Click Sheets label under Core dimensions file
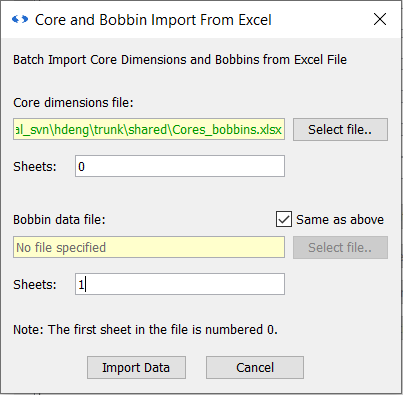Image resolution: width=403 pixels, height=395 pixels. click(x=35, y=166)
